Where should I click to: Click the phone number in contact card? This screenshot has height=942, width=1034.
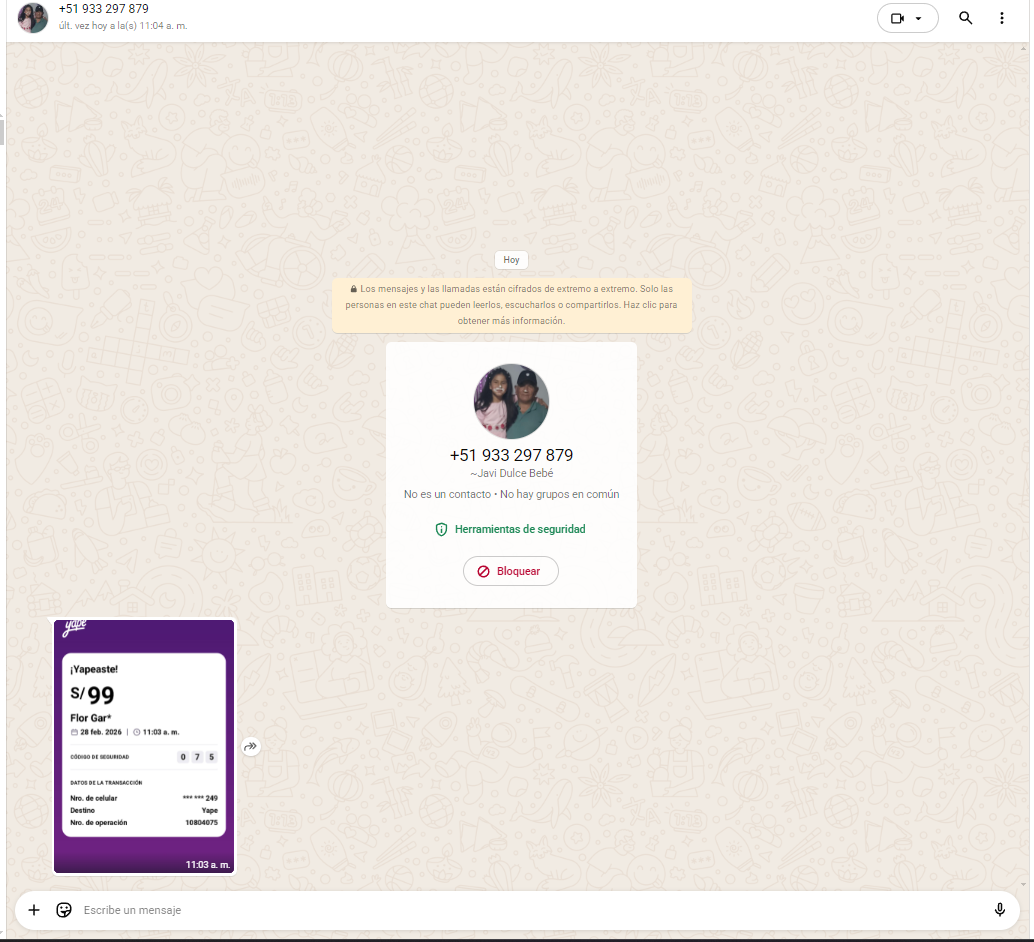tap(511, 455)
